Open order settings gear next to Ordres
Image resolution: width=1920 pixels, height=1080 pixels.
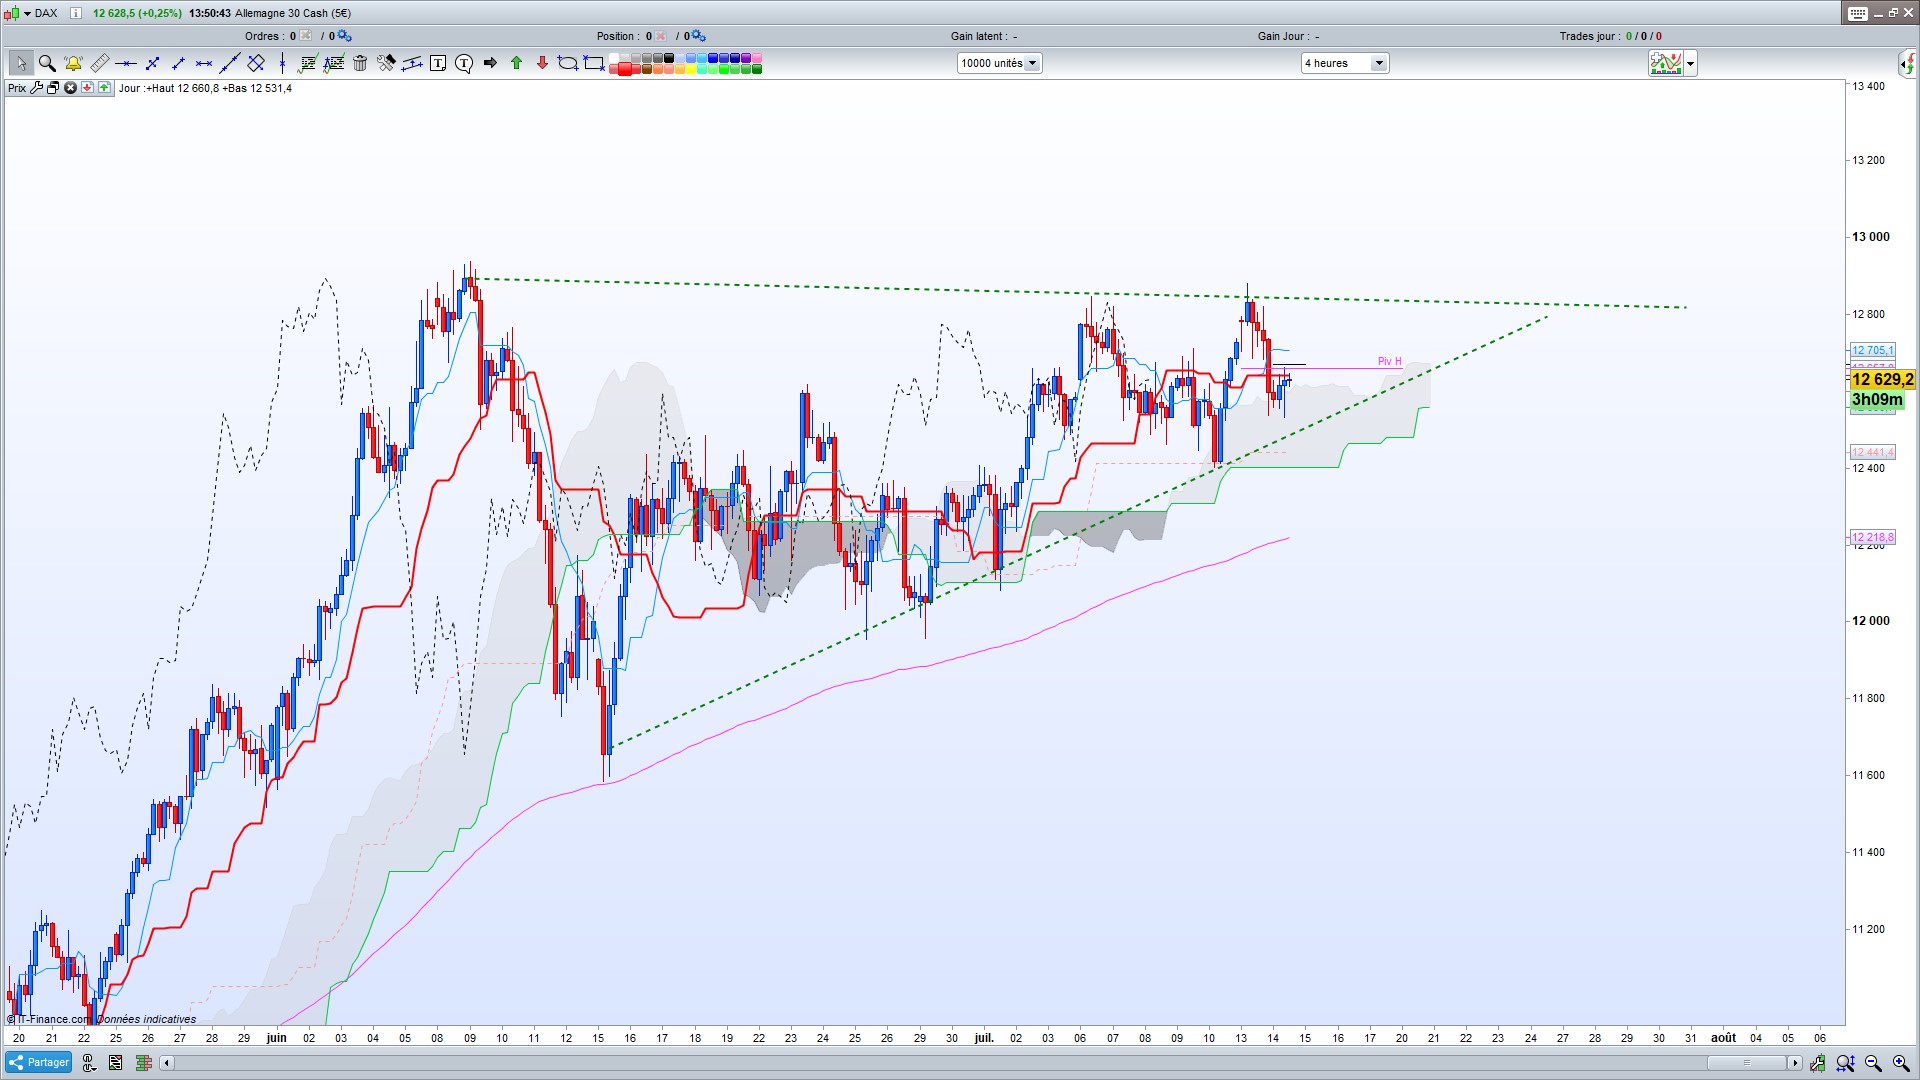click(344, 36)
